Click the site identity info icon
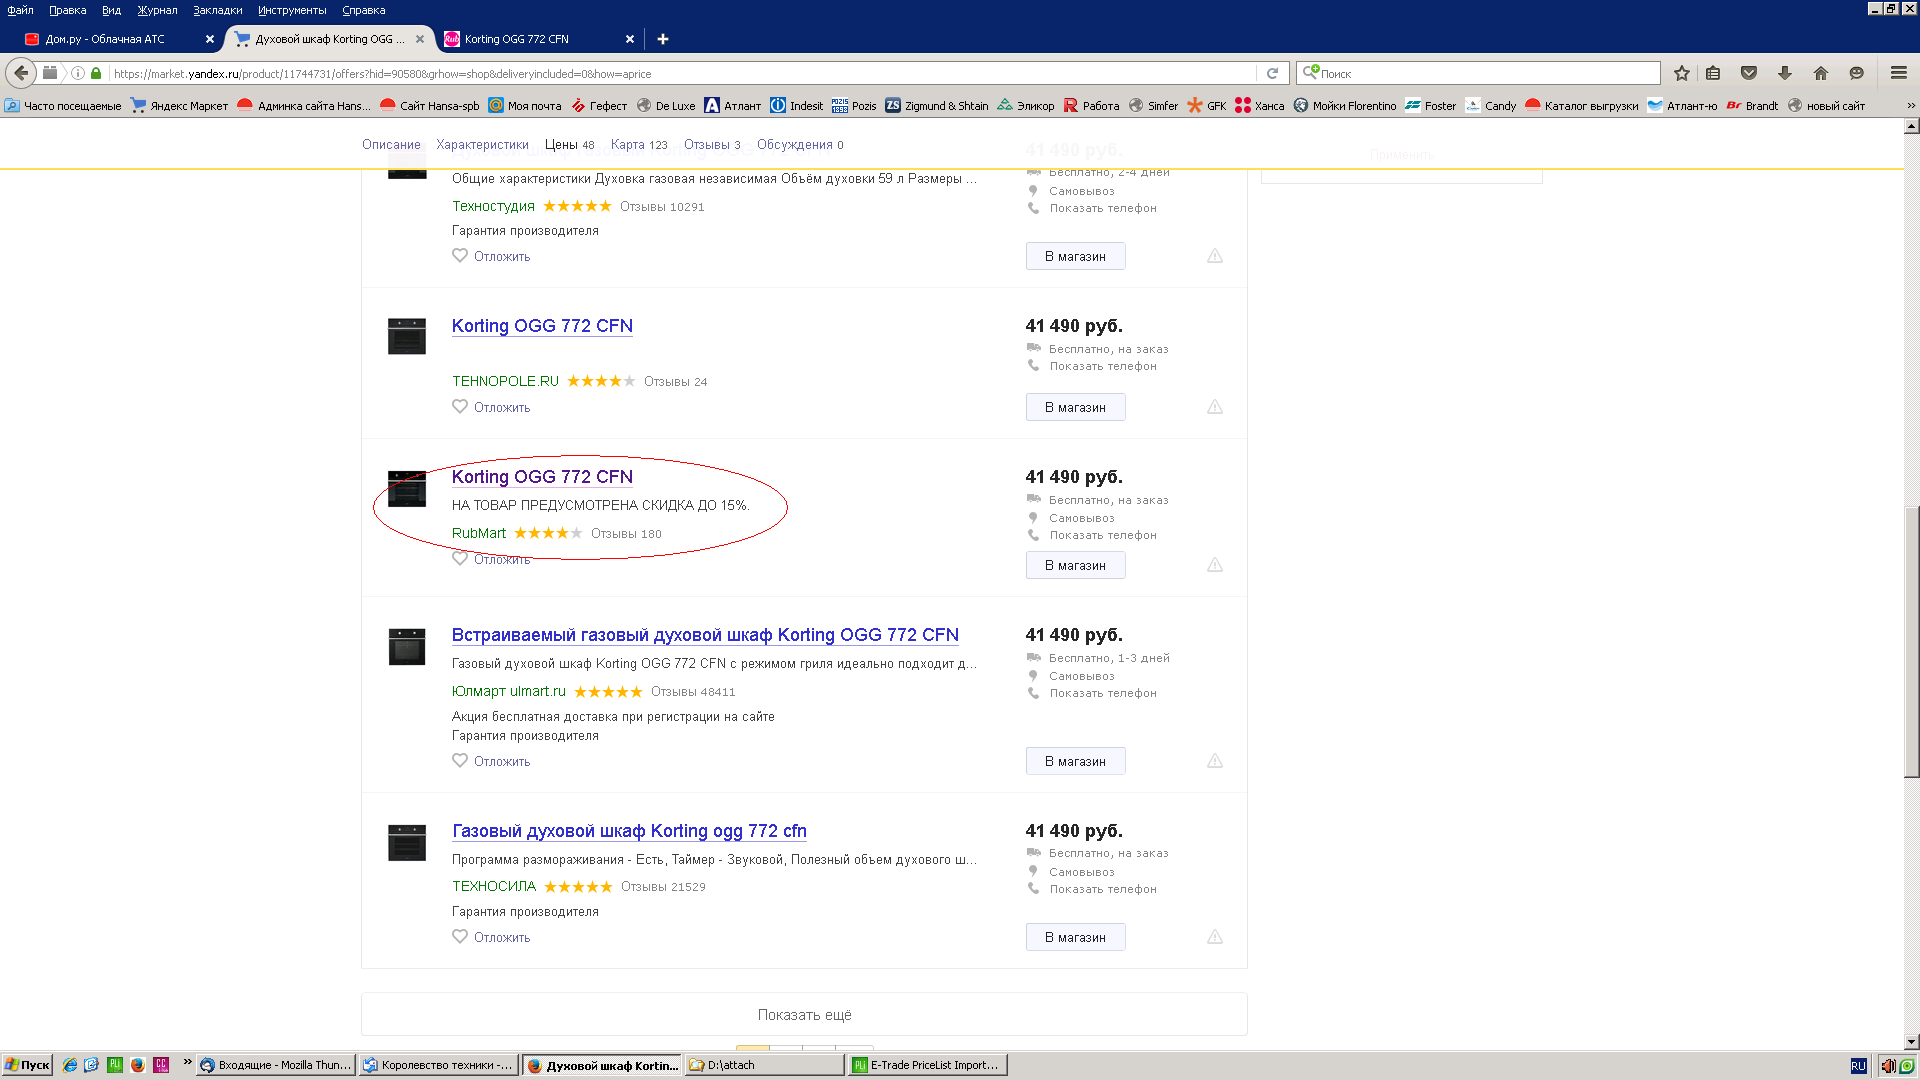The width and height of the screenshot is (1920, 1080). 78,73
